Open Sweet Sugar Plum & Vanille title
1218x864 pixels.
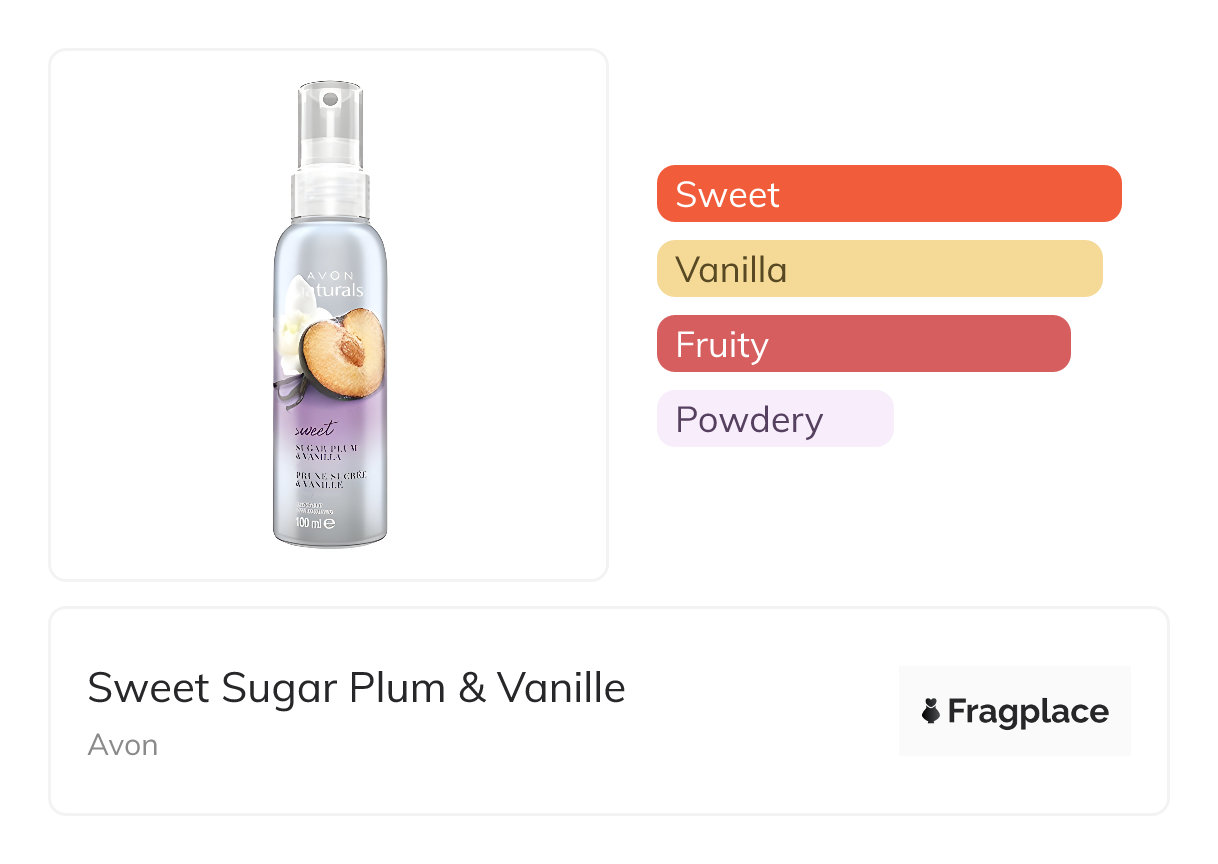click(356, 688)
